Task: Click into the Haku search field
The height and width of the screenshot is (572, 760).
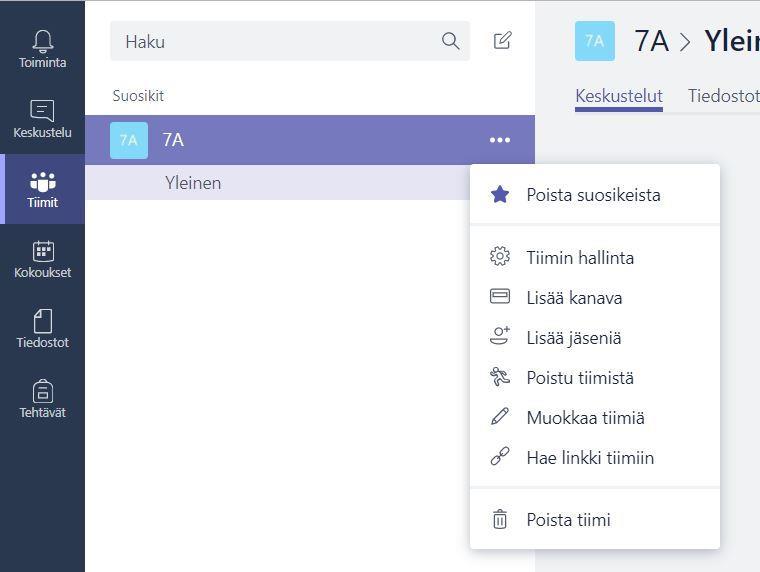Action: point(290,41)
